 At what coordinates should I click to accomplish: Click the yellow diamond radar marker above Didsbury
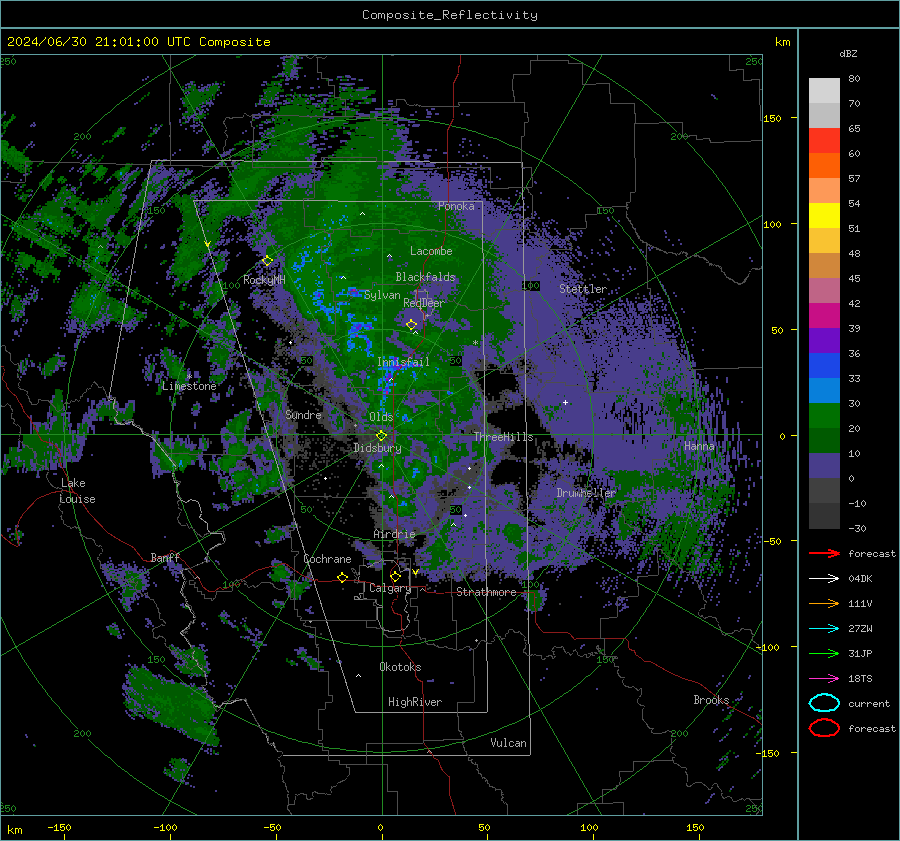click(381, 436)
